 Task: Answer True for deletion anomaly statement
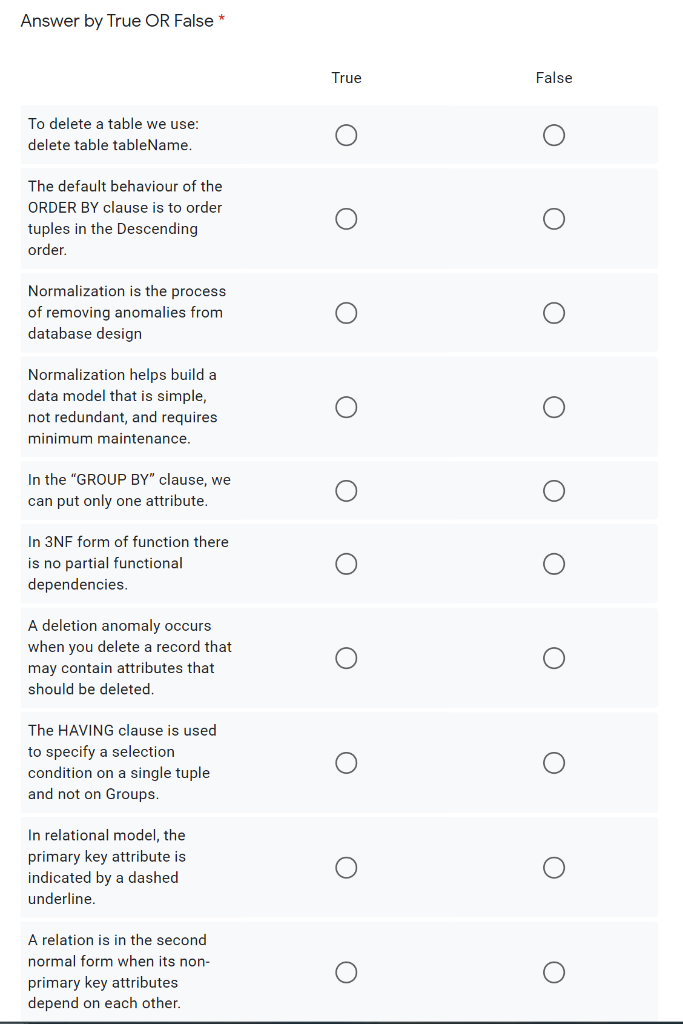(x=346, y=658)
